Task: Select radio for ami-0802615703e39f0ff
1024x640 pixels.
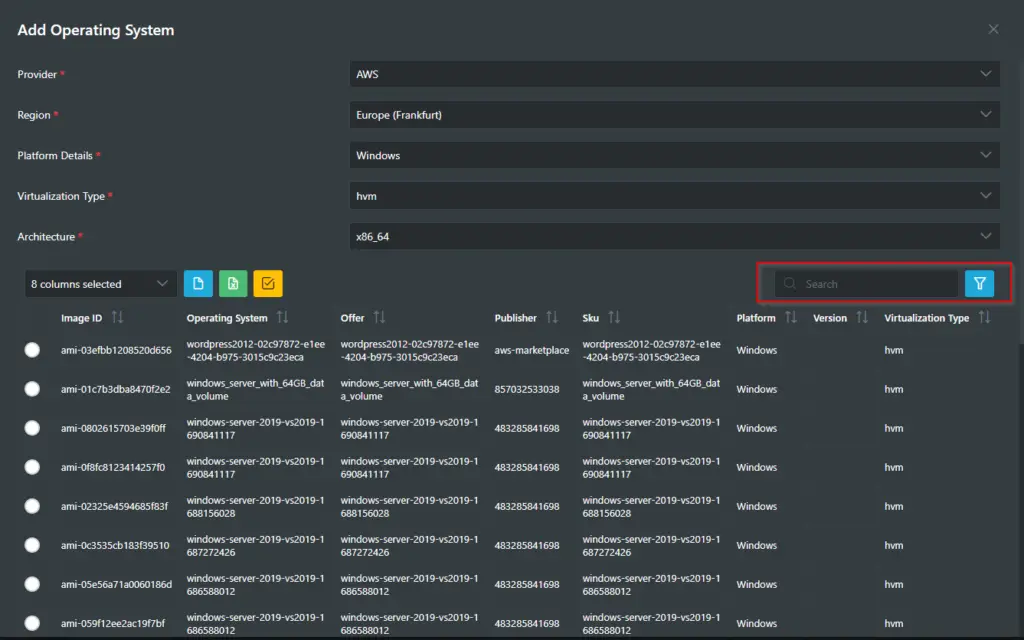Action: [32, 428]
